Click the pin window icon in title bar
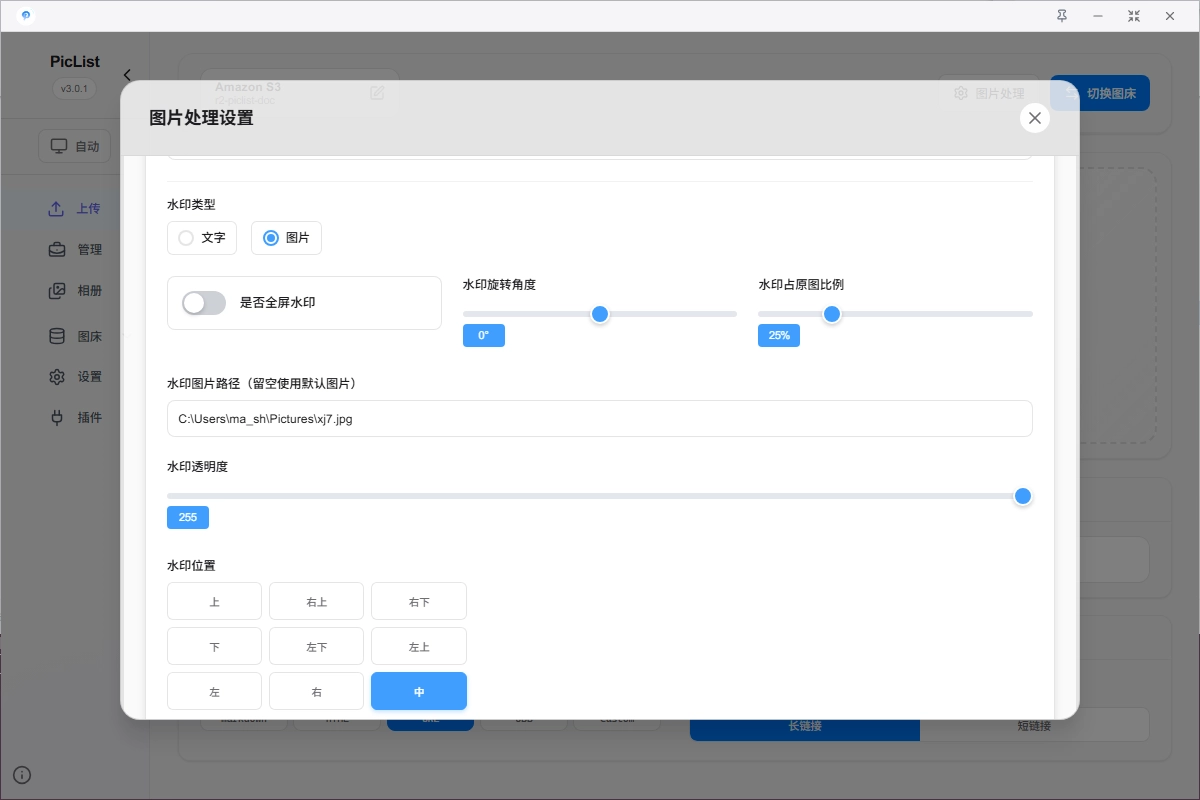 (x=1062, y=16)
